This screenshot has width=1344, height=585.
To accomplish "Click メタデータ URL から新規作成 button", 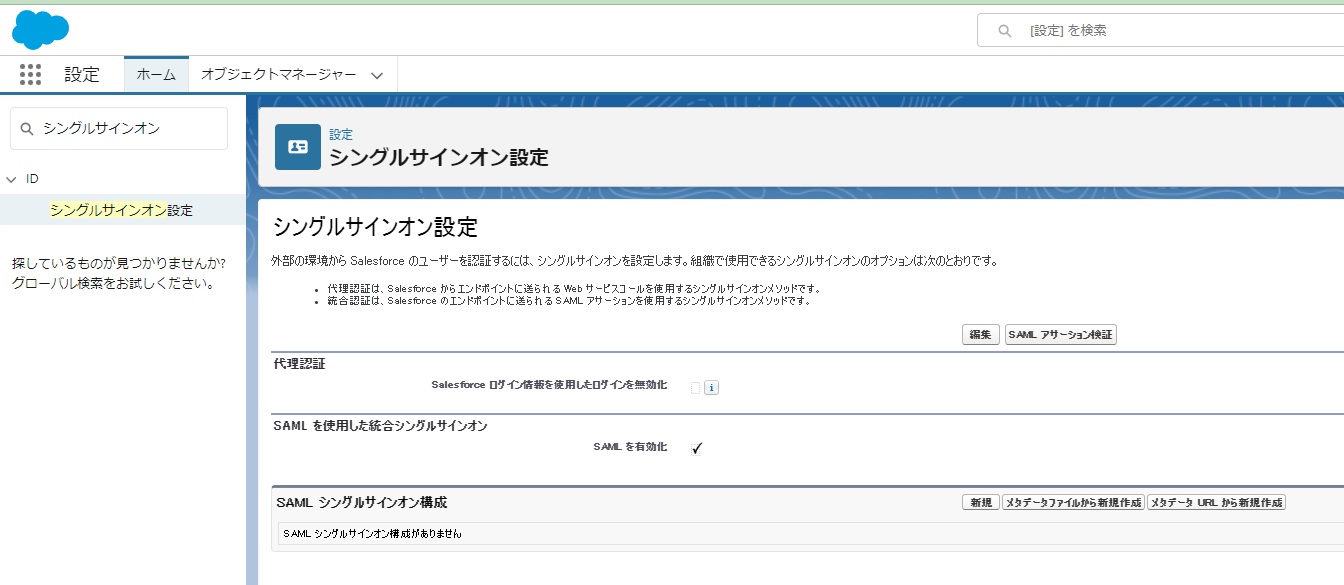I will [1216, 502].
